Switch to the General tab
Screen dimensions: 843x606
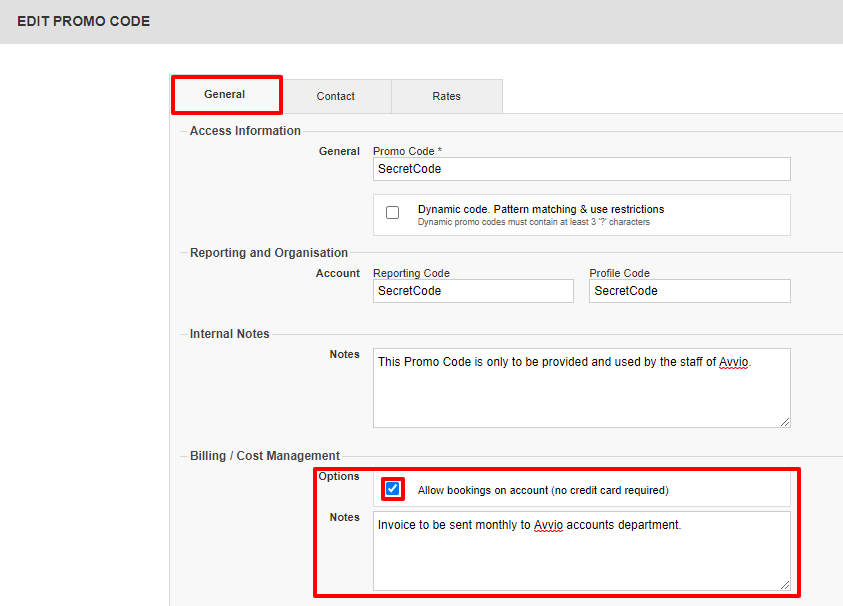[x=227, y=95]
